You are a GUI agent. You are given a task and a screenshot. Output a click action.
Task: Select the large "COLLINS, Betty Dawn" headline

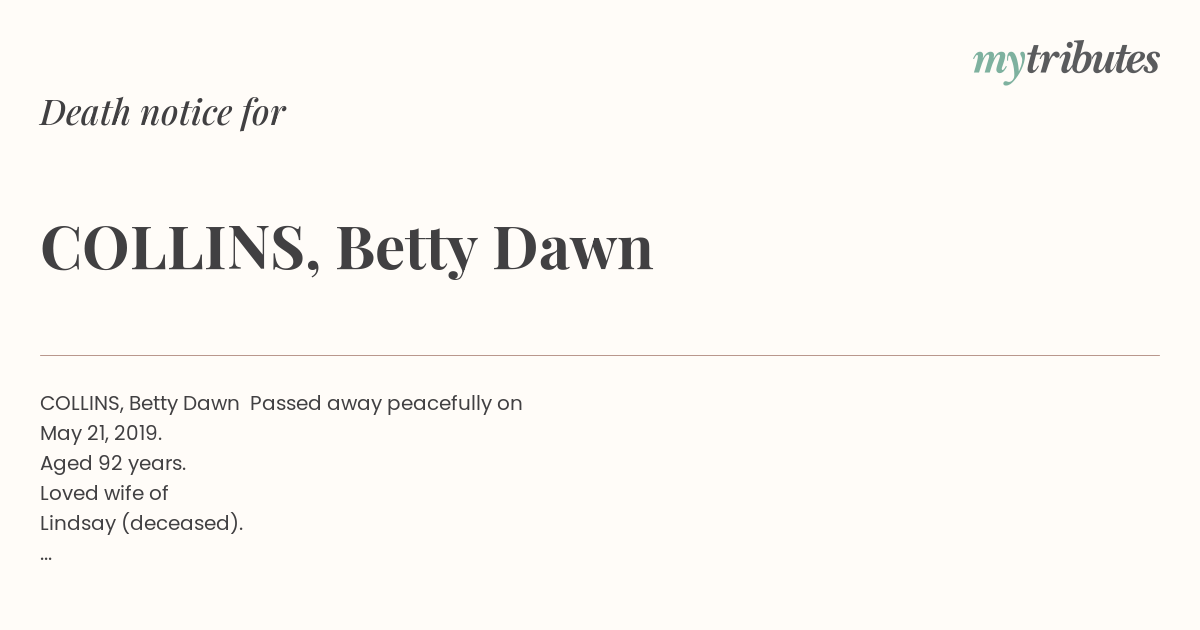(x=346, y=247)
